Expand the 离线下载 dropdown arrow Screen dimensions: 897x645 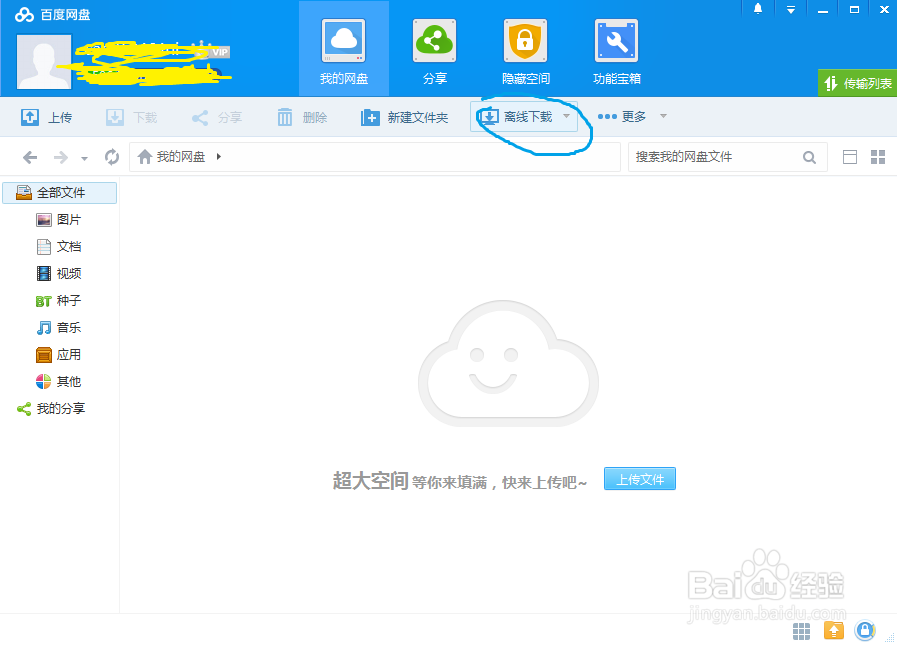566,116
